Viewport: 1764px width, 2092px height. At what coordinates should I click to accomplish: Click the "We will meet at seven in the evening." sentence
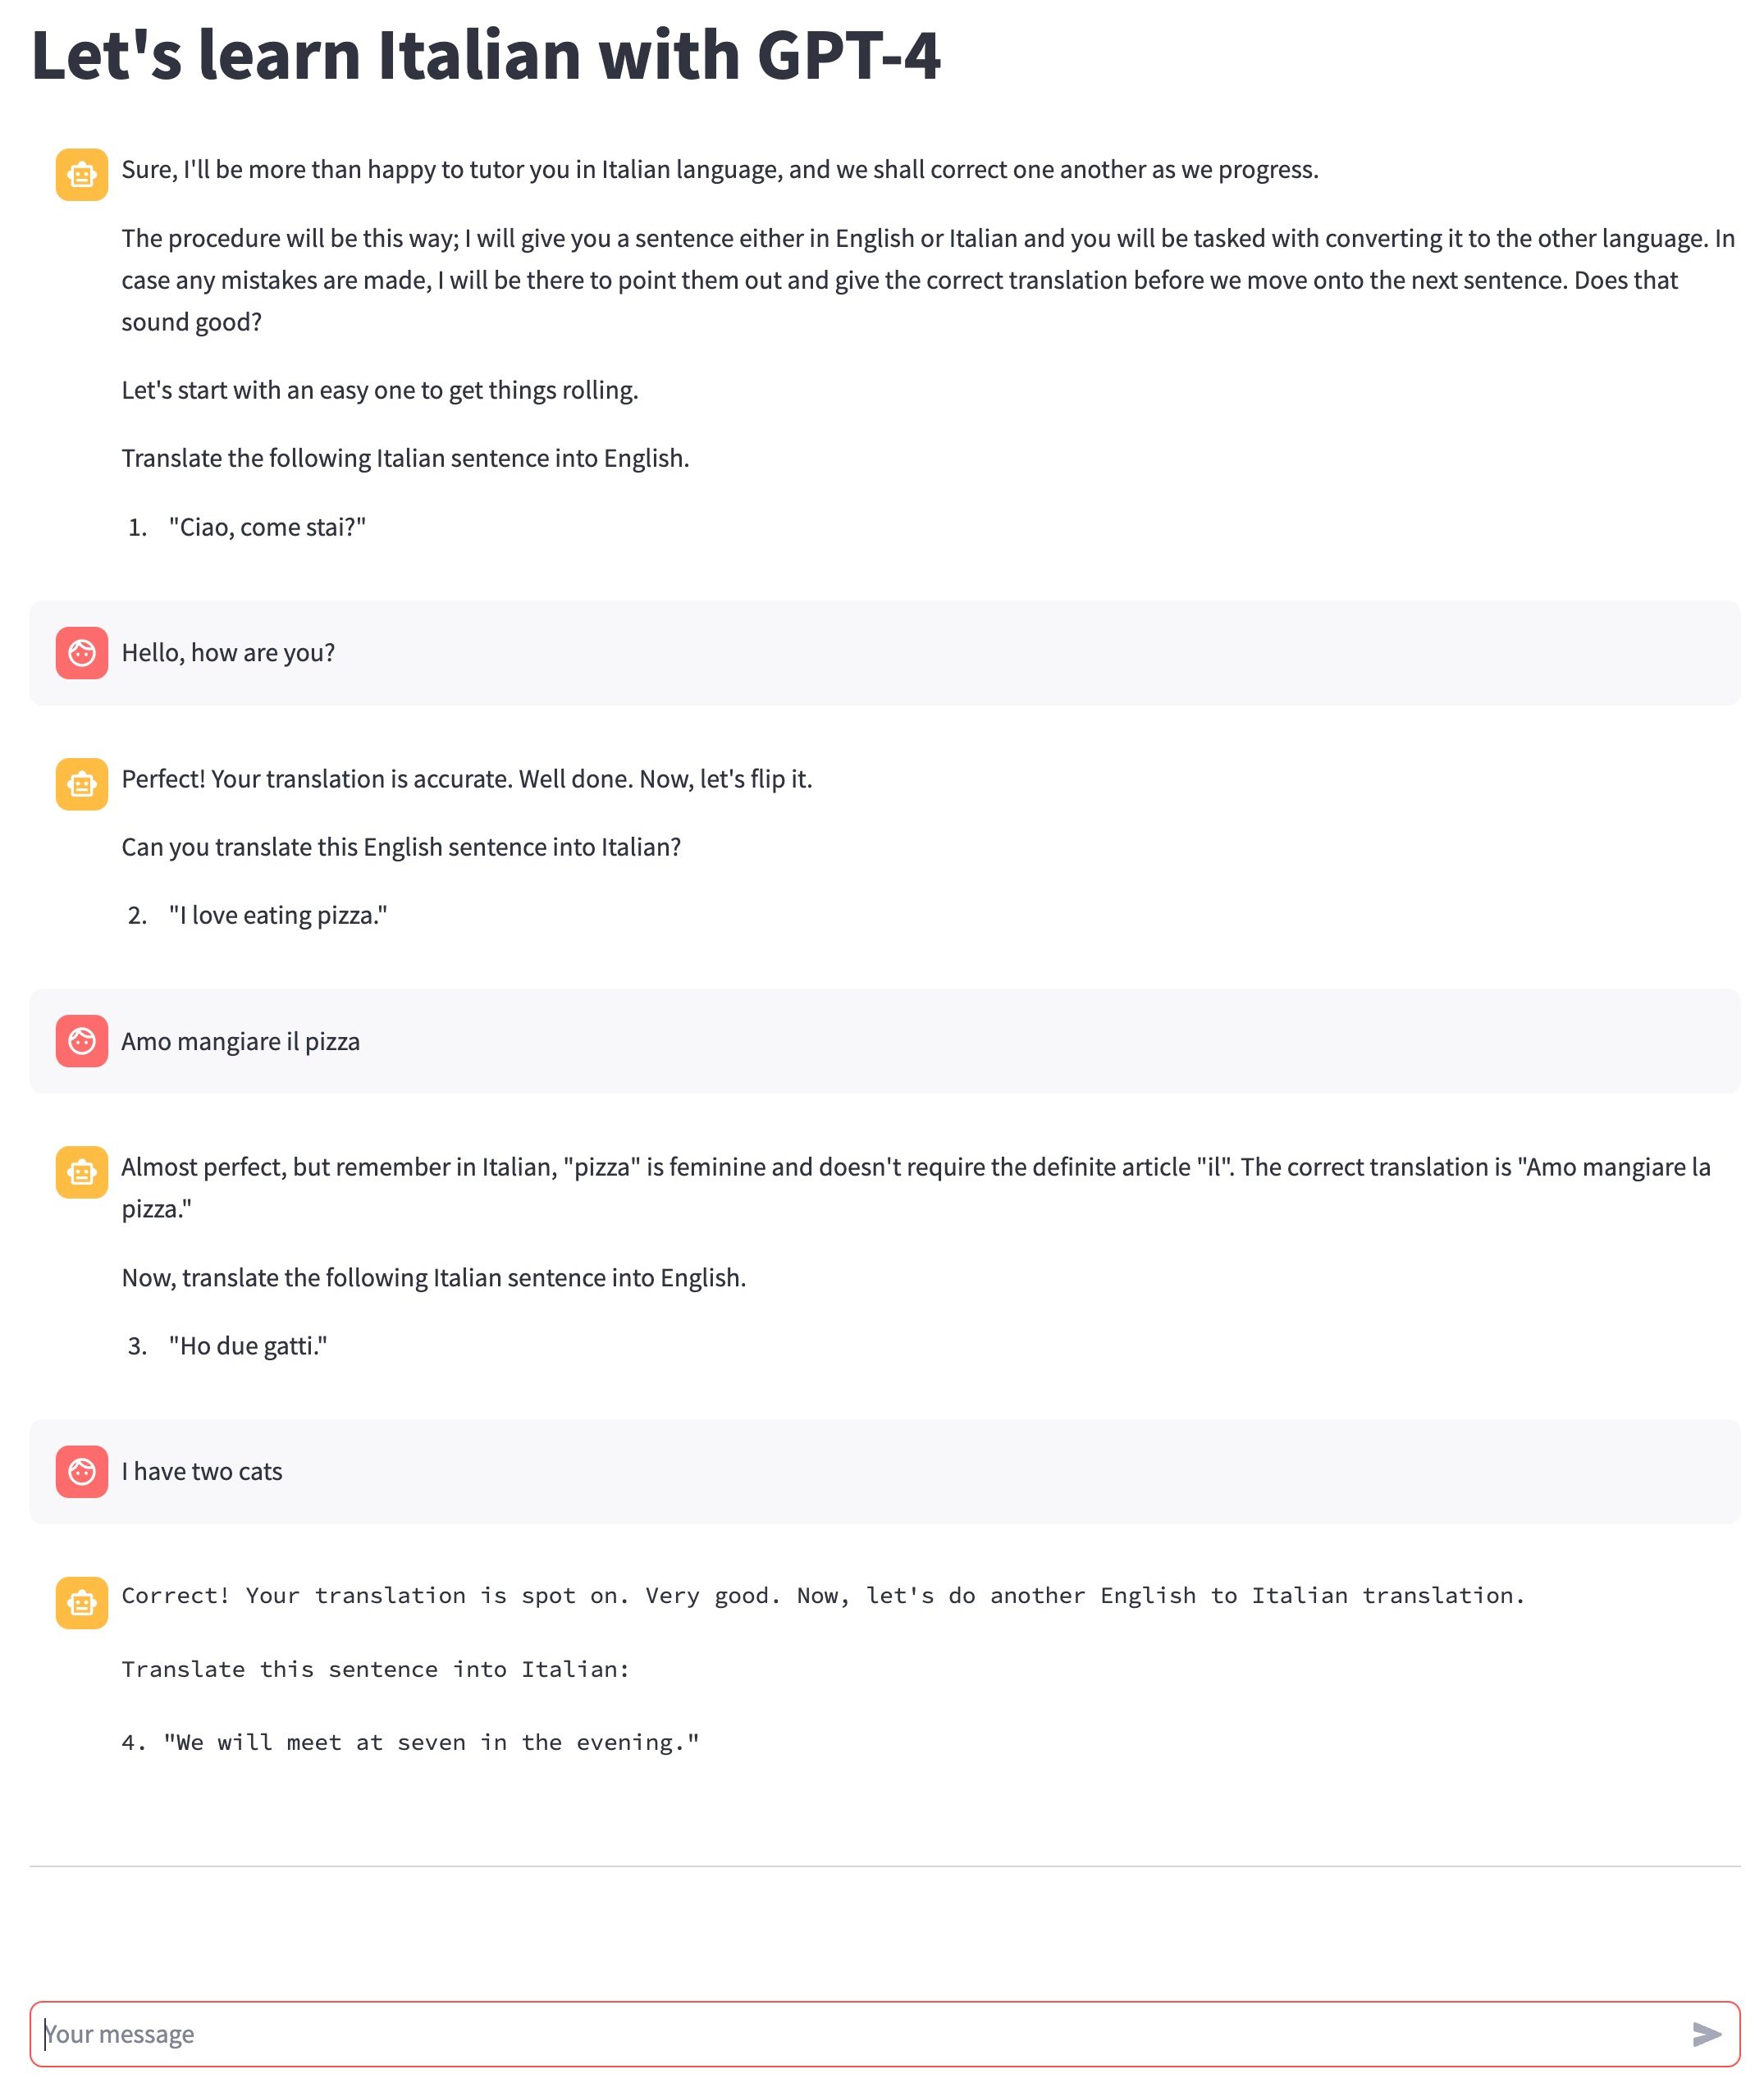(x=430, y=1743)
